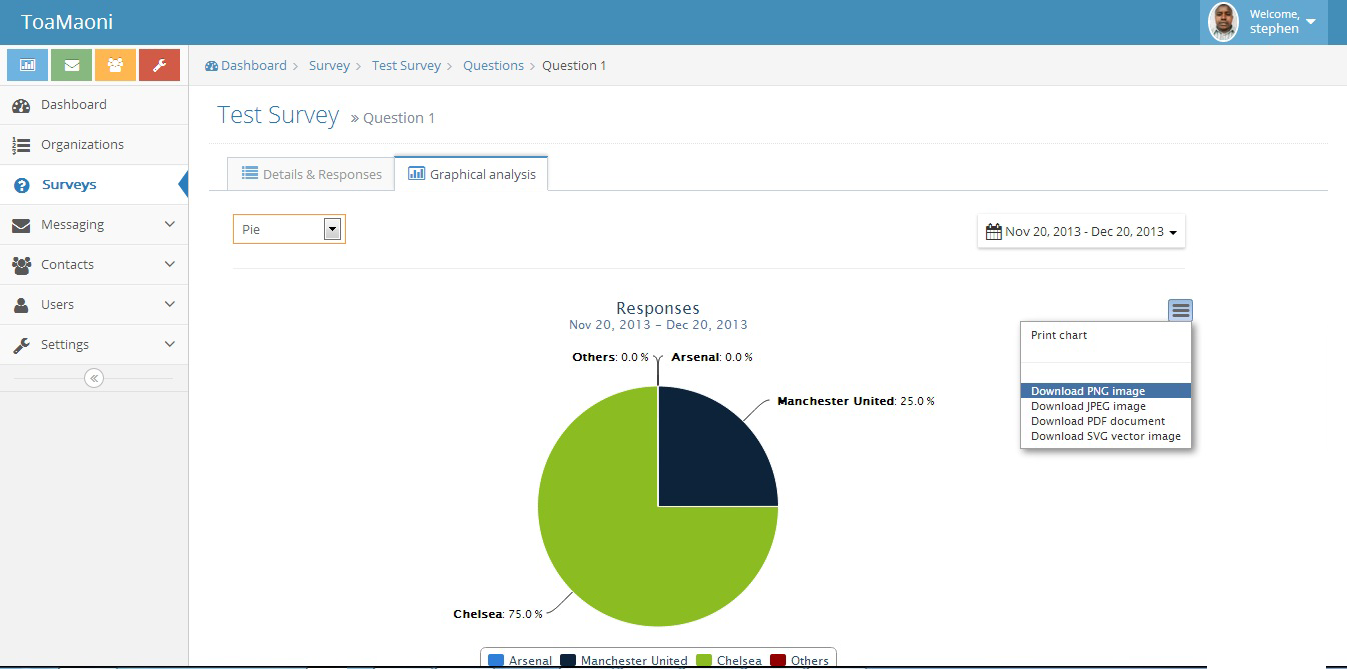The height and width of the screenshot is (669, 1347).
Task: Toggle Others legend red swatch
Action: click(x=778, y=660)
